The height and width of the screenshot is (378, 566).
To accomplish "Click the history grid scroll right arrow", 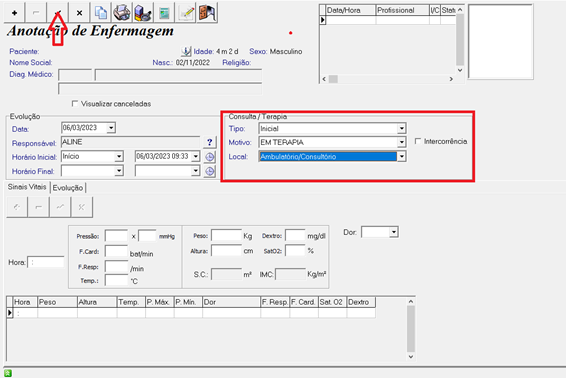I will [451, 79].
